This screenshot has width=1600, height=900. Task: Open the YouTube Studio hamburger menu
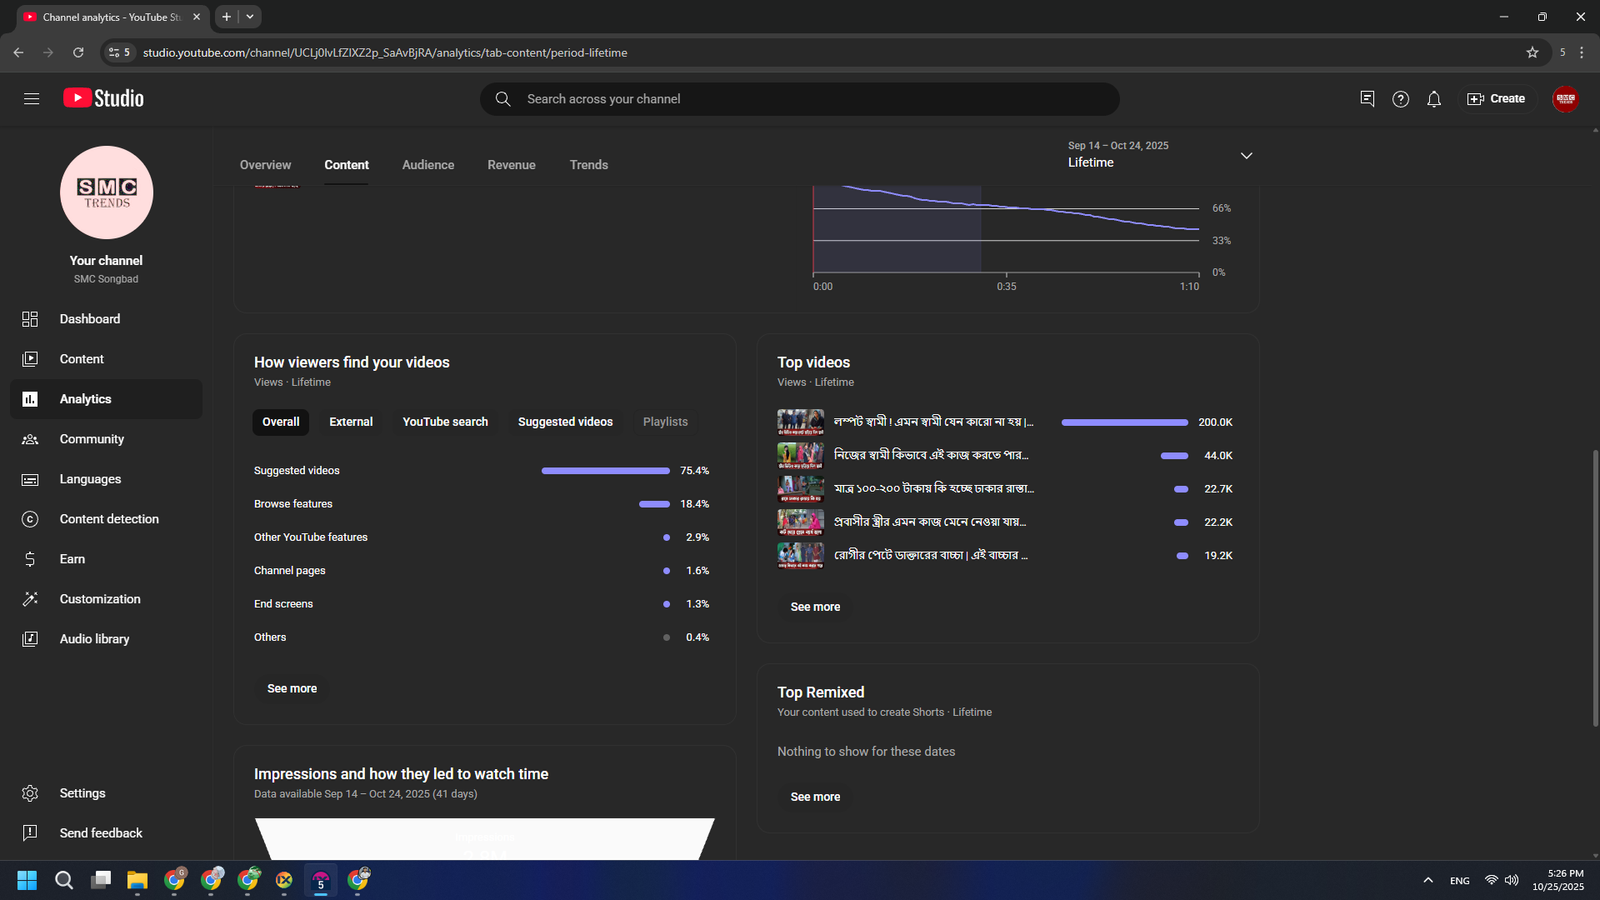tap(31, 99)
